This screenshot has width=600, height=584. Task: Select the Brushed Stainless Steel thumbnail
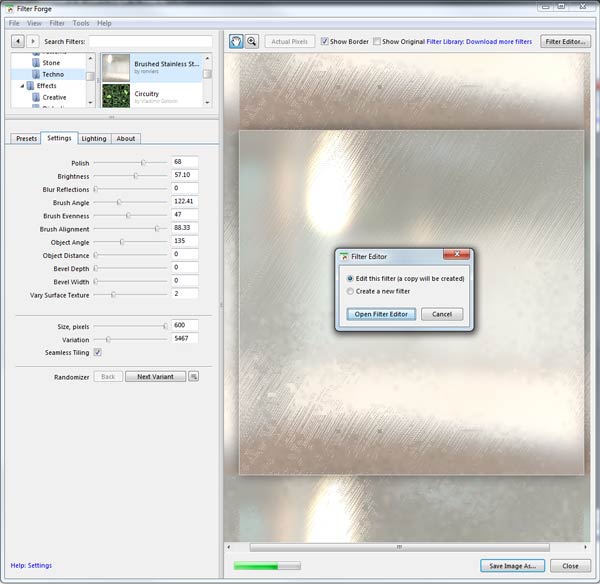[116, 67]
